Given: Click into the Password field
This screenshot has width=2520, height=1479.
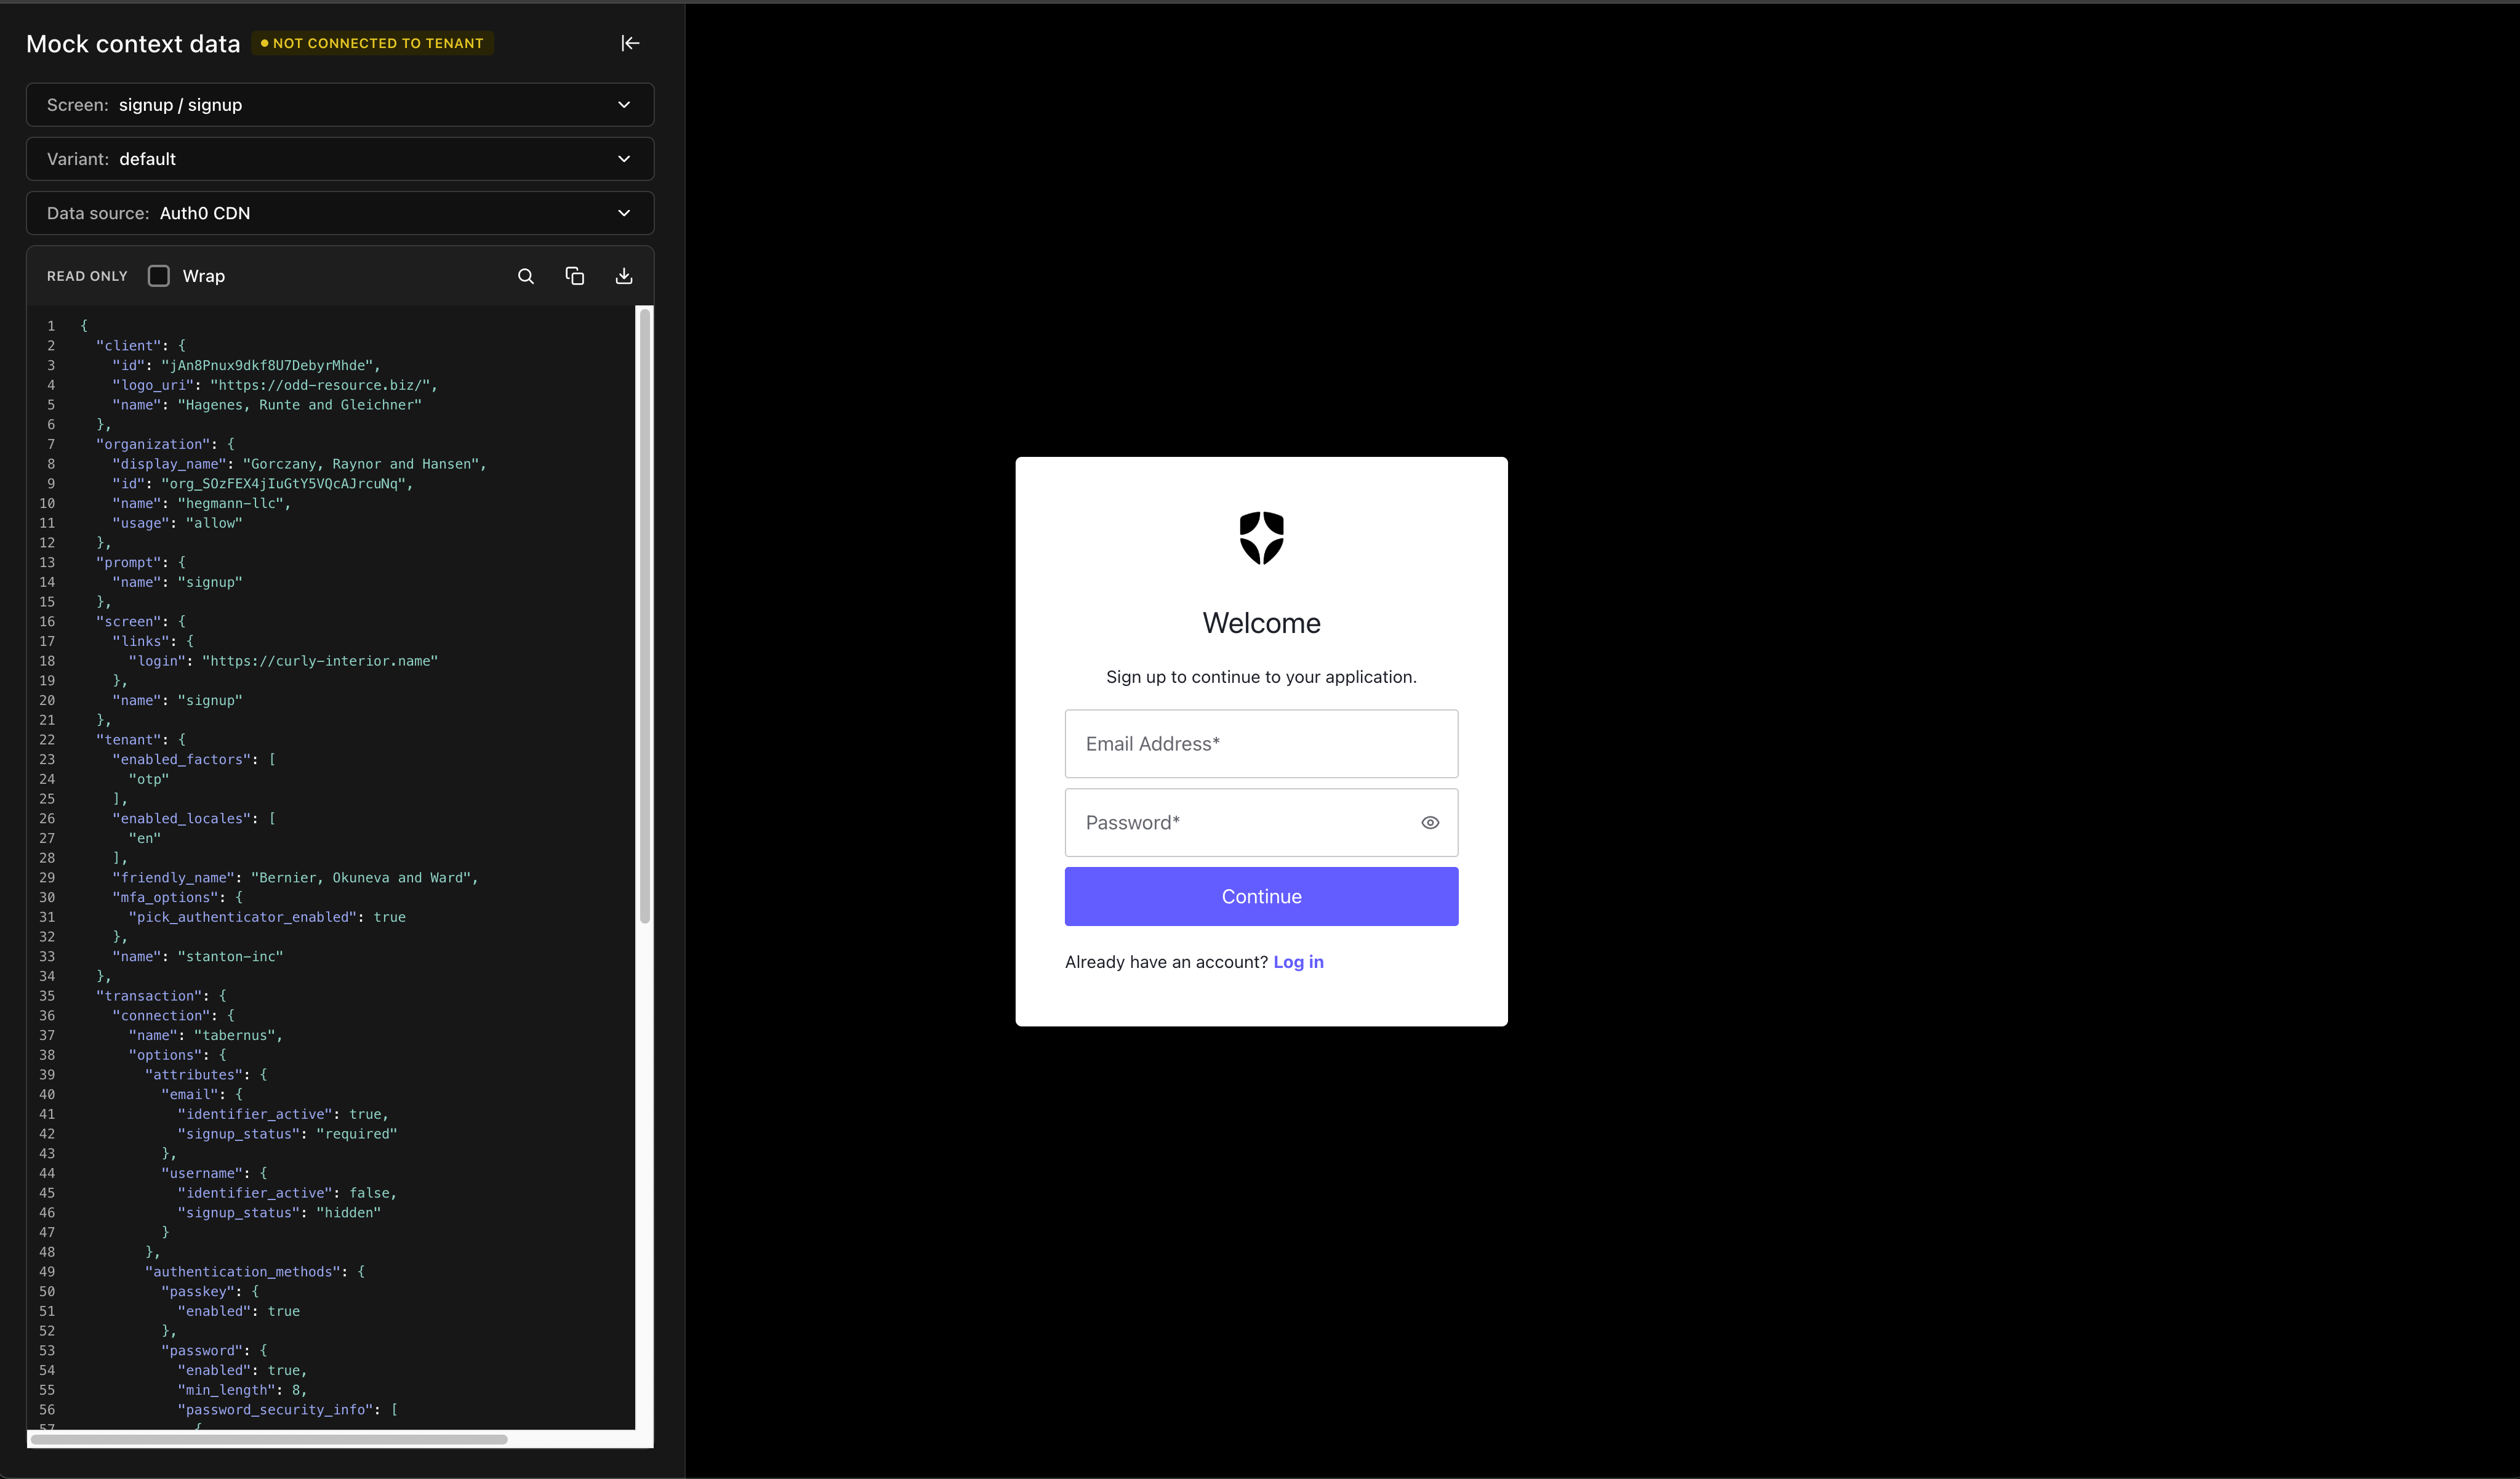Looking at the screenshot, I should [x=1240, y=823].
